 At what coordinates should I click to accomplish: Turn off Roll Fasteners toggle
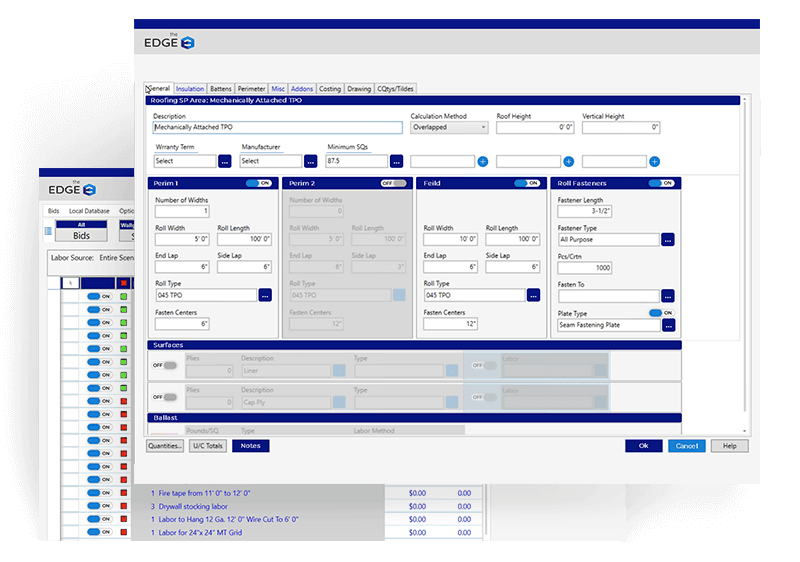tap(661, 183)
